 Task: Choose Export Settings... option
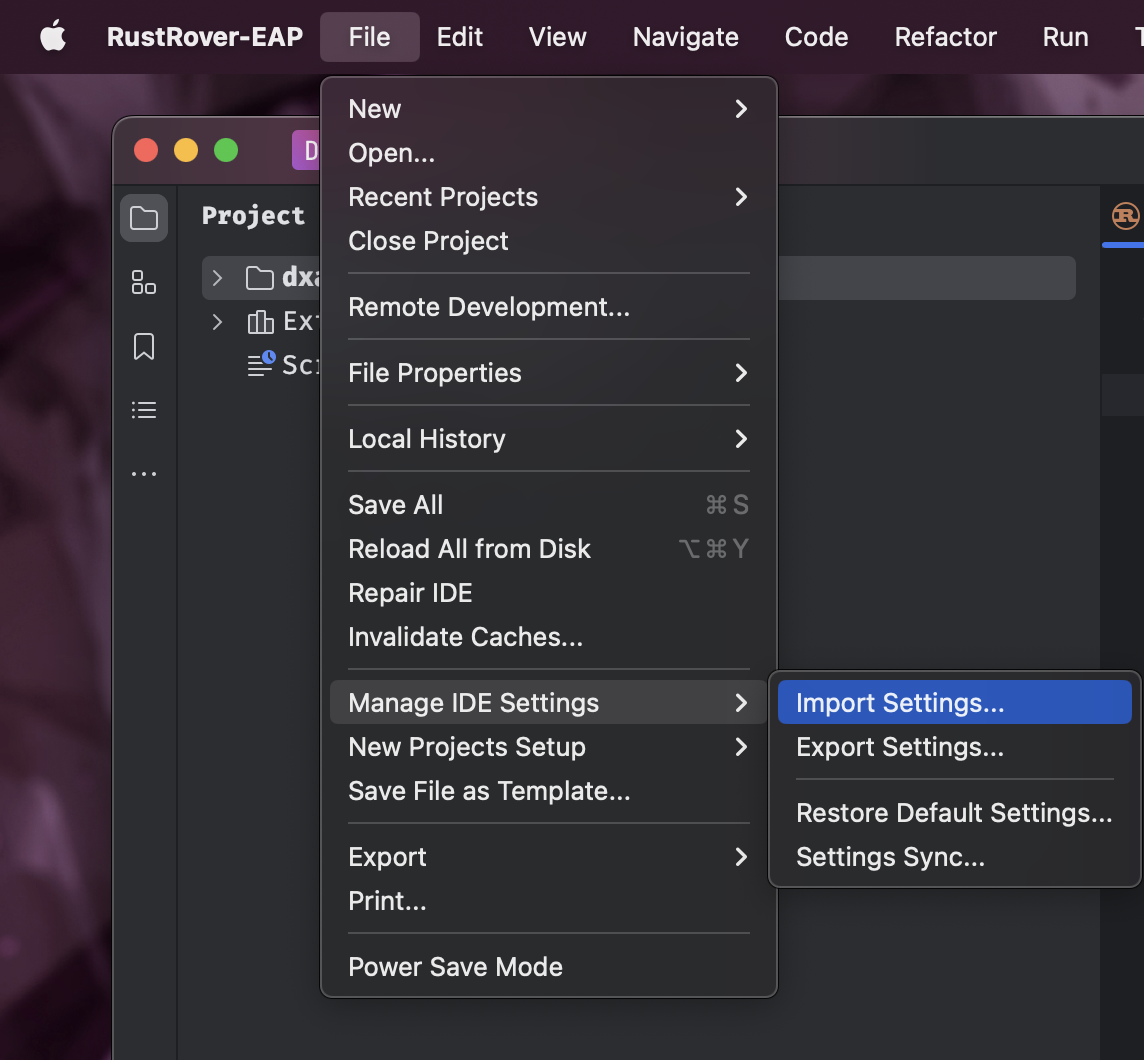pyautogui.click(x=900, y=747)
